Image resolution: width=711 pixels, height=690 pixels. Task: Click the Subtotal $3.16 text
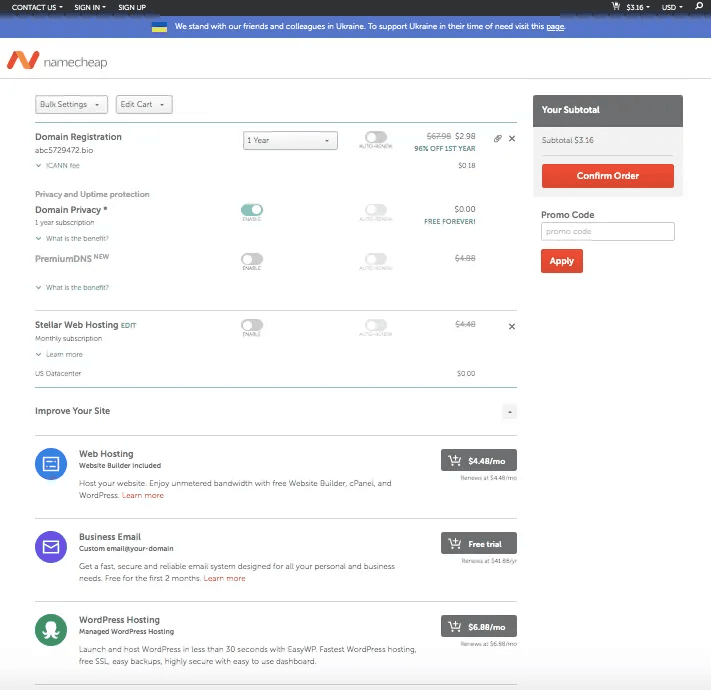[x=568, y=140]
